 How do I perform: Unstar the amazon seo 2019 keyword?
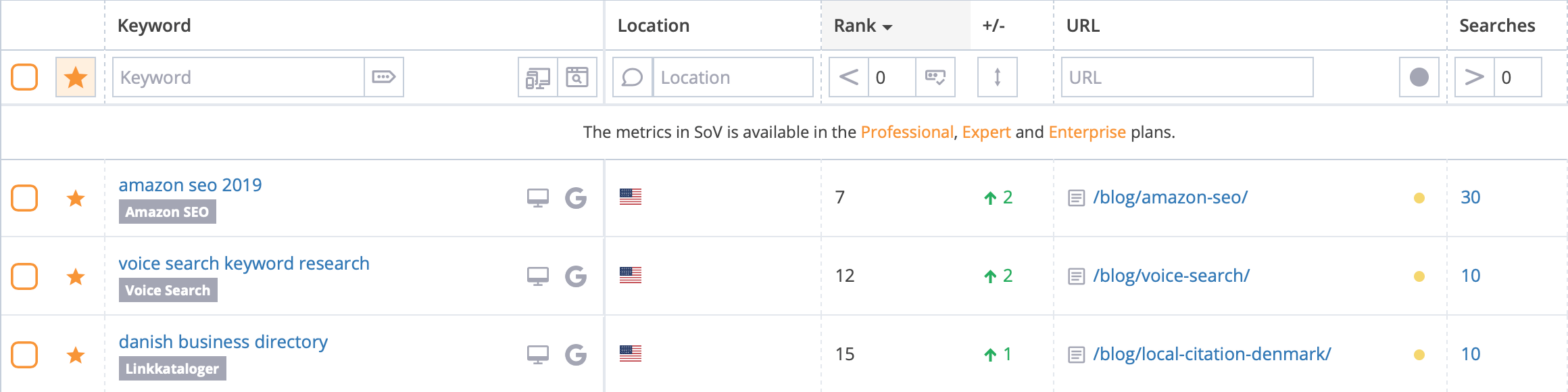coord(75,198)
